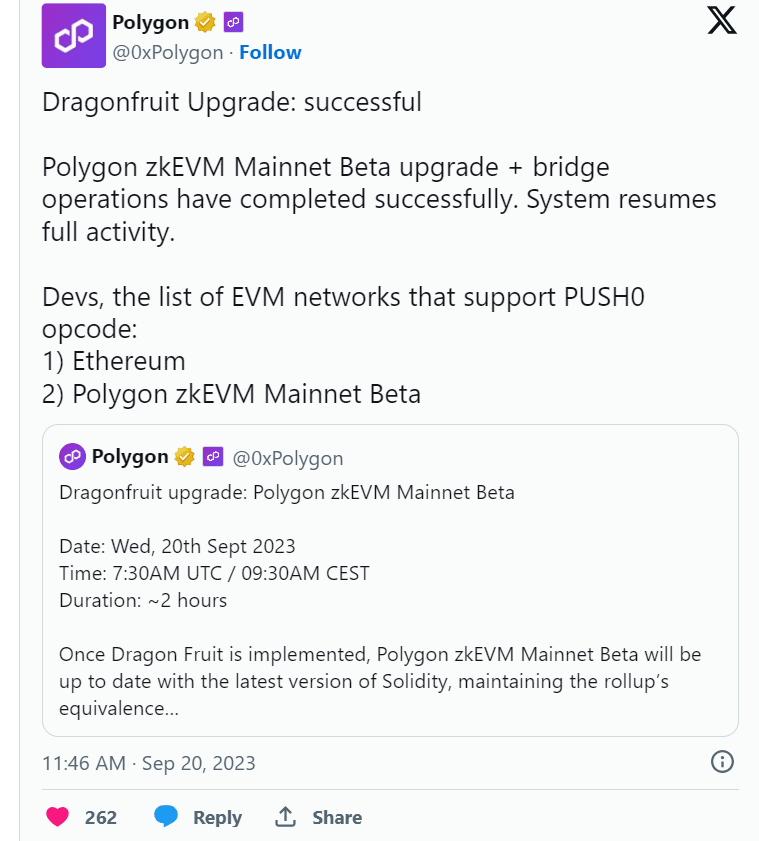Click the verified badge inside the quoted tweet
Viewport: 759px width, 841px height.
(184, 457)
